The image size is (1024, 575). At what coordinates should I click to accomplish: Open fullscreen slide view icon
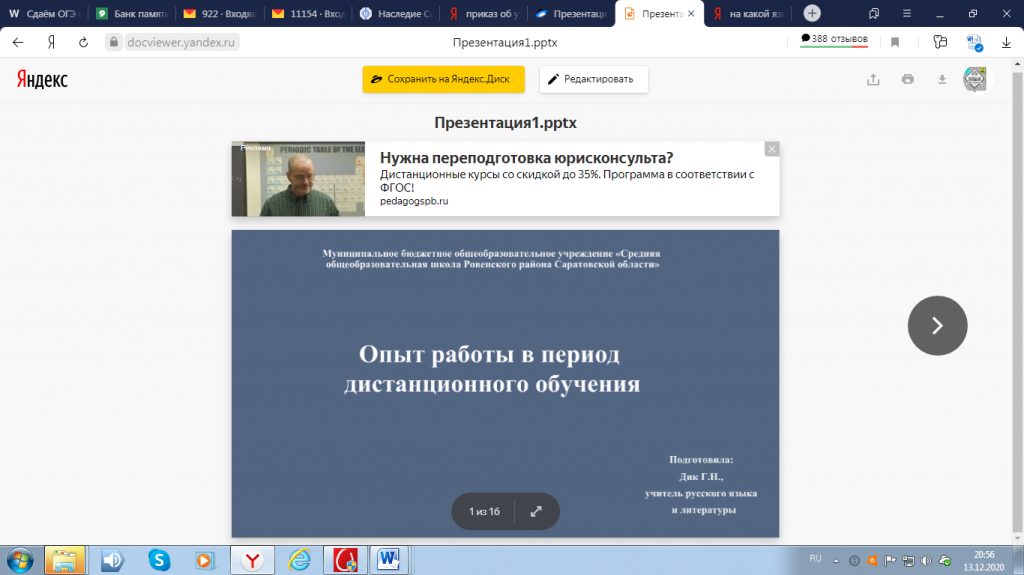536,512
